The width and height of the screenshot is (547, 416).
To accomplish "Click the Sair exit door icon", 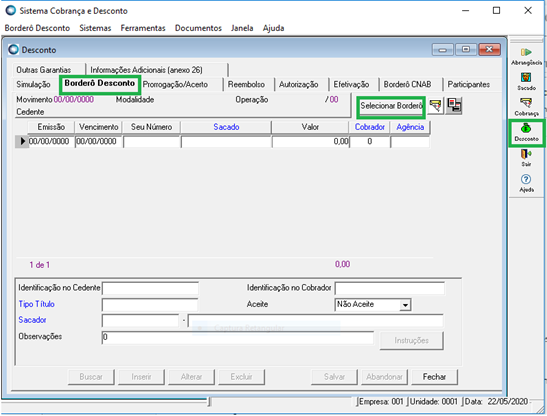I will pyautogui.click(x=526, y=158).
